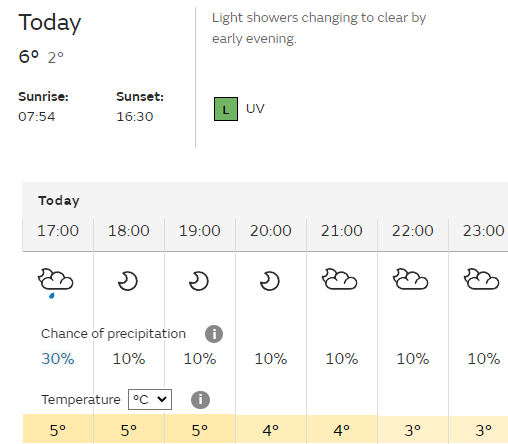Click the 4° temperature cell for 20:00

(271, 429)
